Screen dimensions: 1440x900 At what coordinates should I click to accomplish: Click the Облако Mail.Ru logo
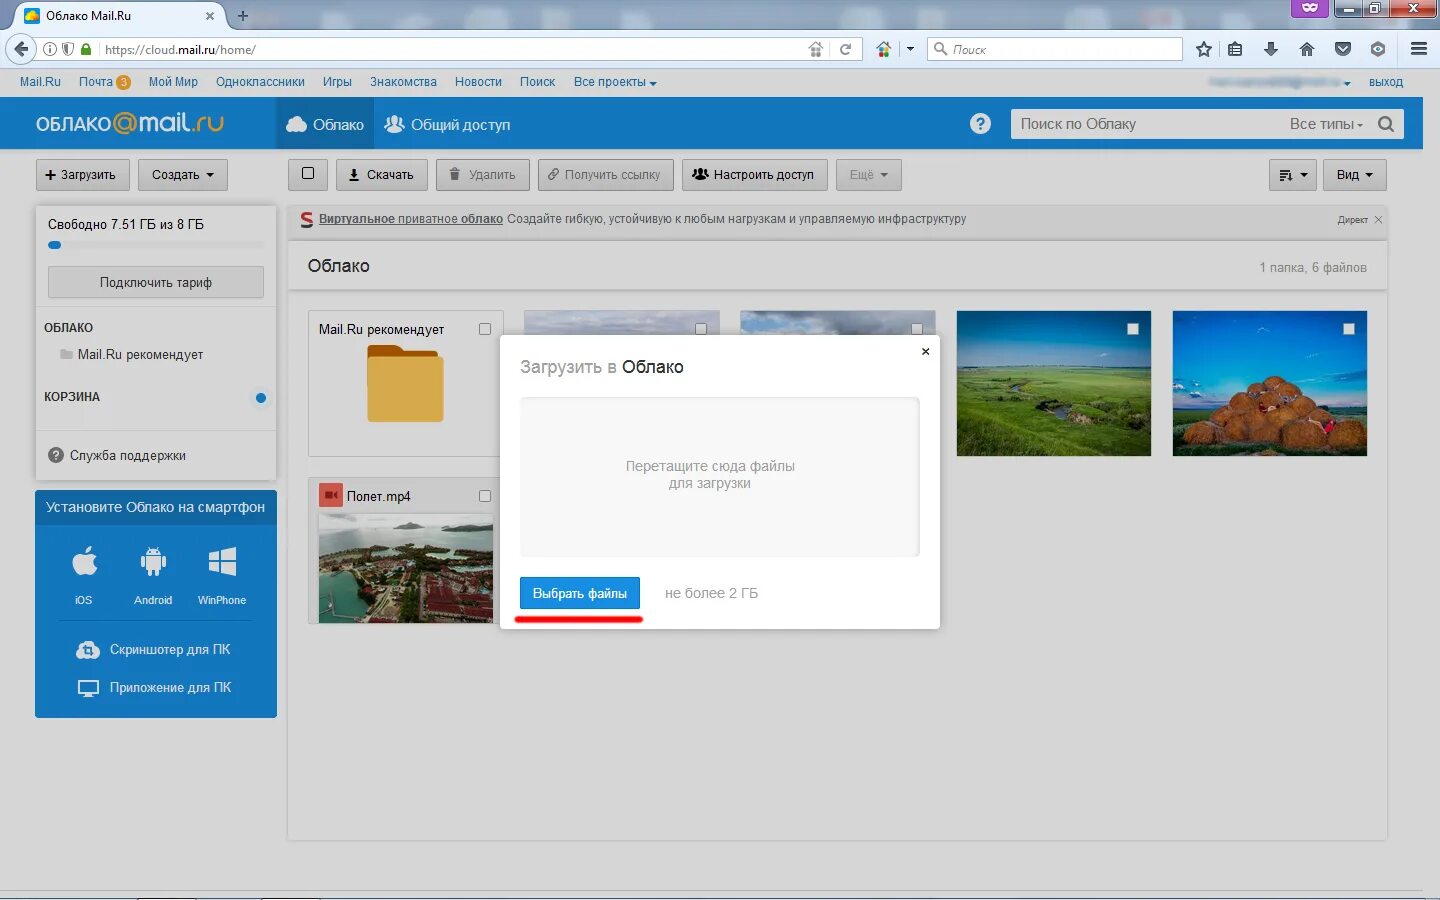[130, 124]
